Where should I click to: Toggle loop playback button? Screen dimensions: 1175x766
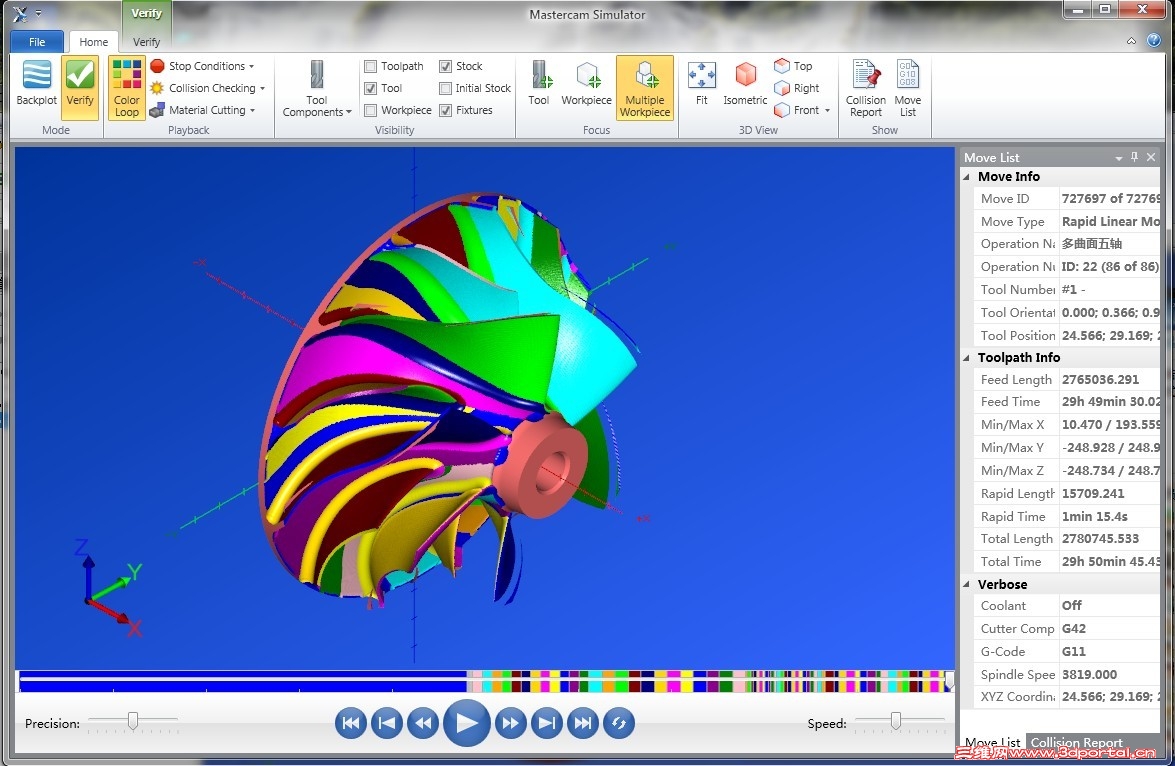click(619, 723)
